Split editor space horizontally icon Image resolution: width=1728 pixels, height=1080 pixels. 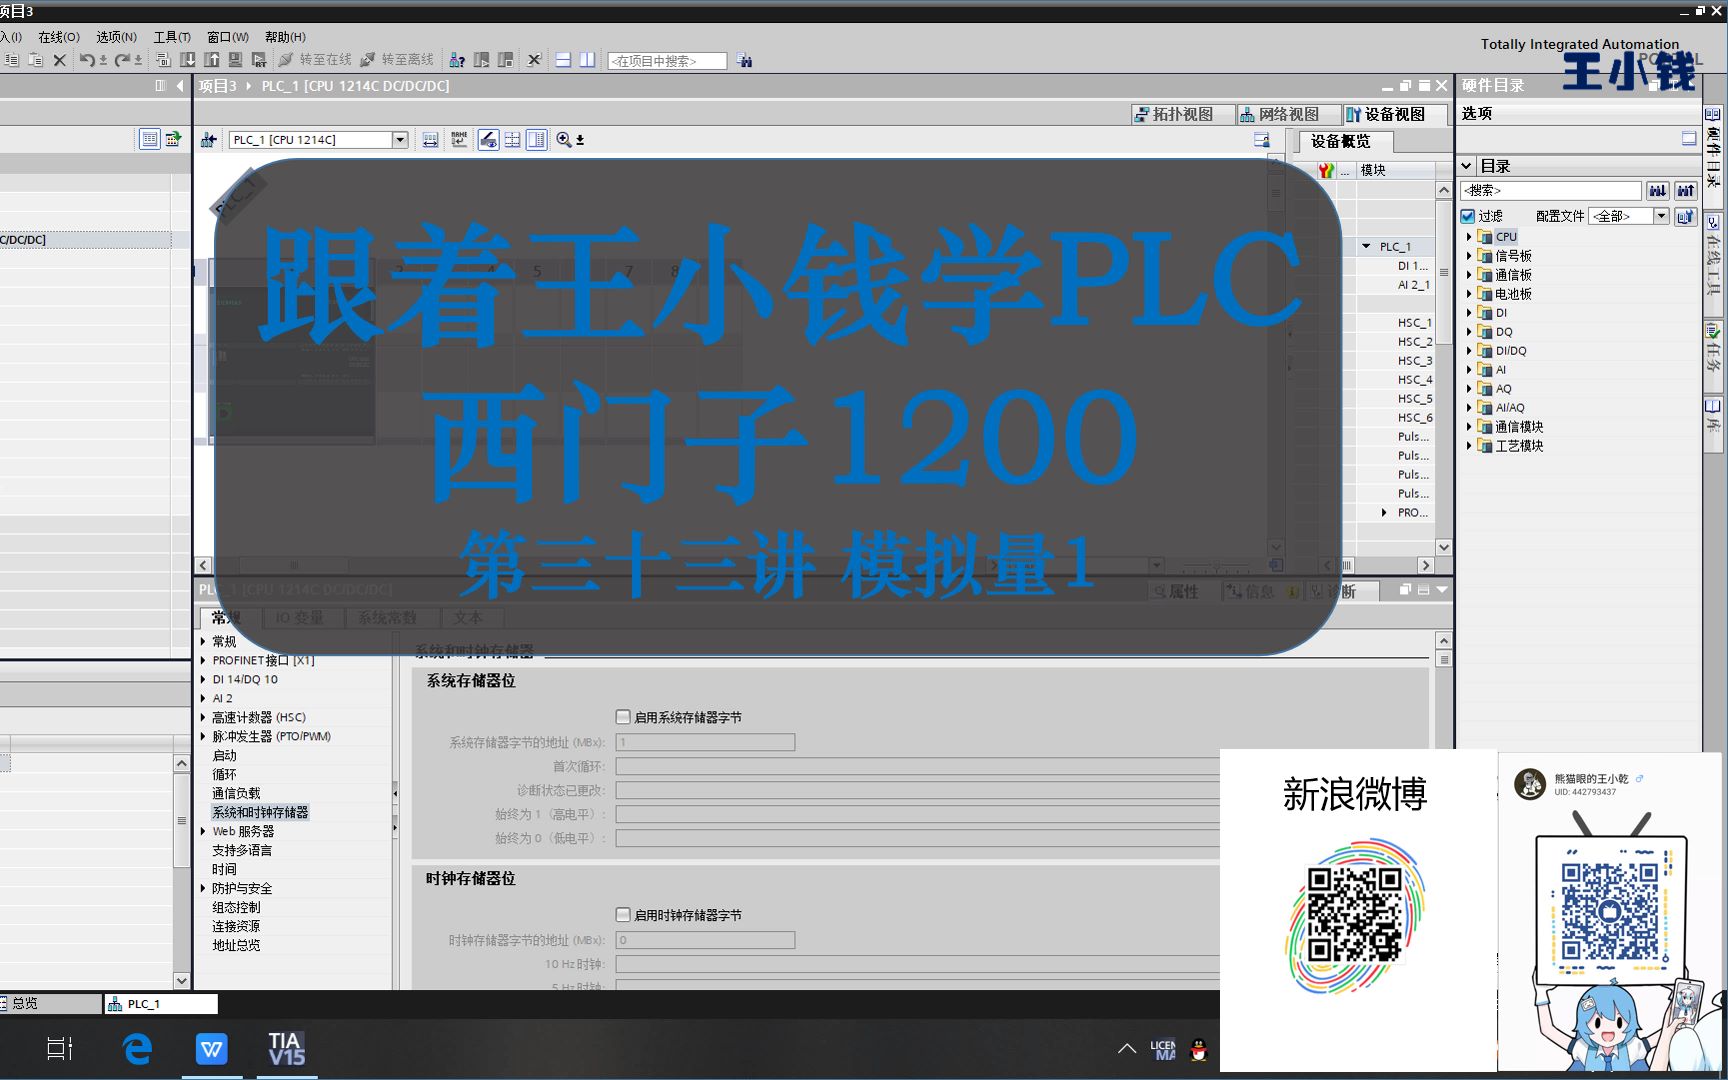pos(563,60)
